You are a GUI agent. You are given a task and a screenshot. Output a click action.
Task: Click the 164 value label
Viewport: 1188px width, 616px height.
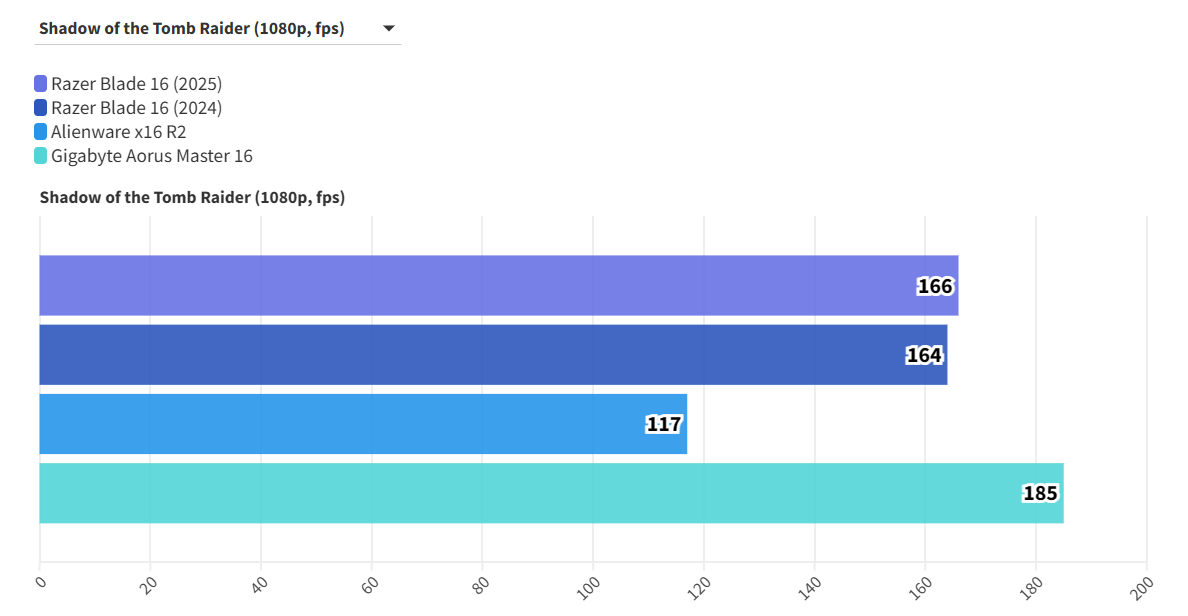[x=924, y=356]
